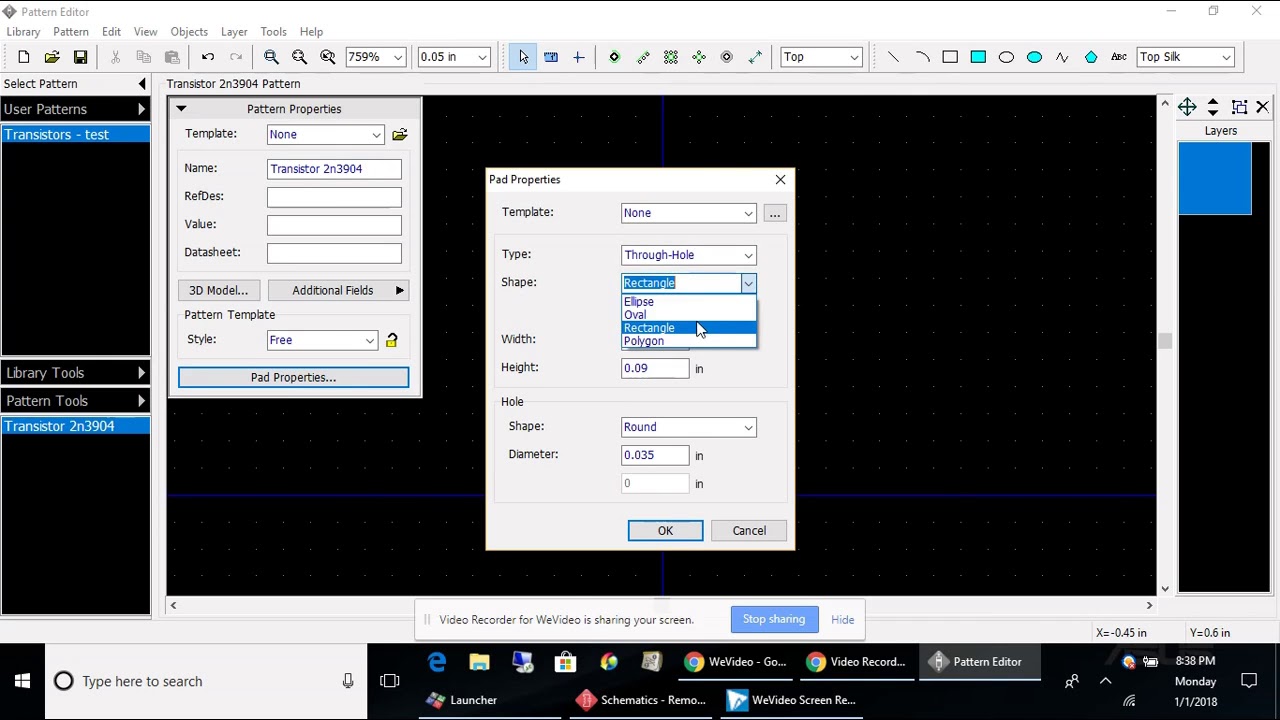Click the Undo arrow in the toolbar
Image resolution: width=1280 pixels, height=720 pixels.
208,57
